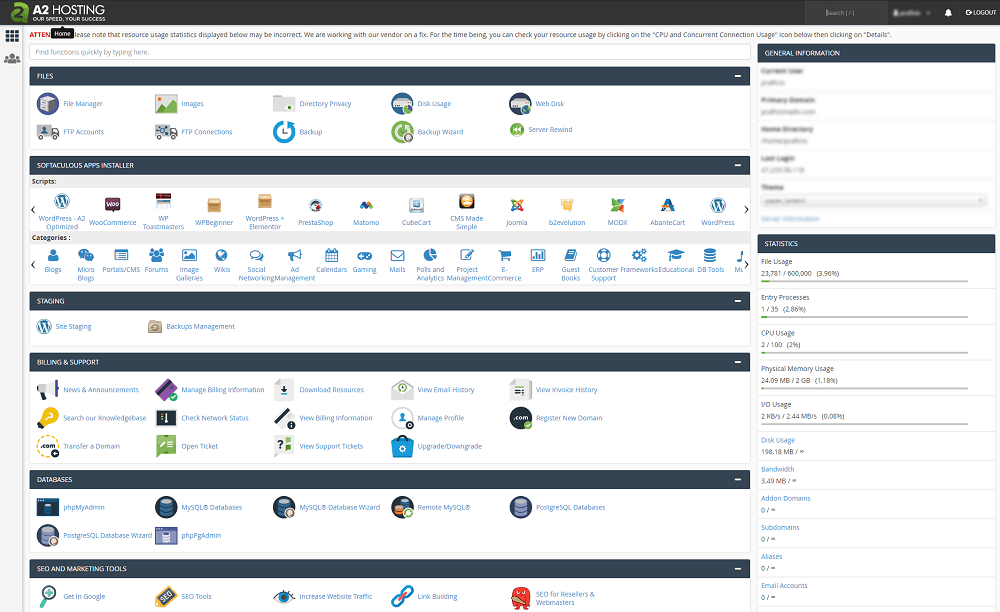1000x612 pixels.
Task: Open Backups Management icon
Action: click(155, 326)
